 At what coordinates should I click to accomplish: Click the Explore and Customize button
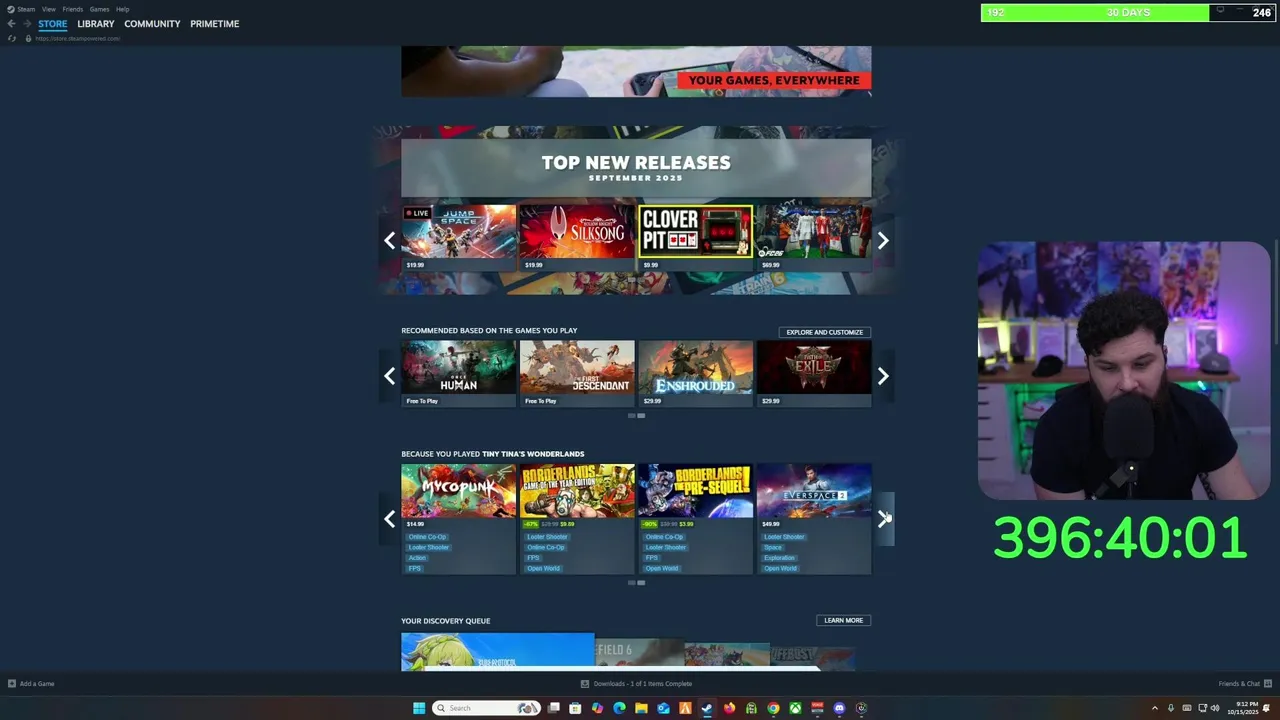pos(824,332)
